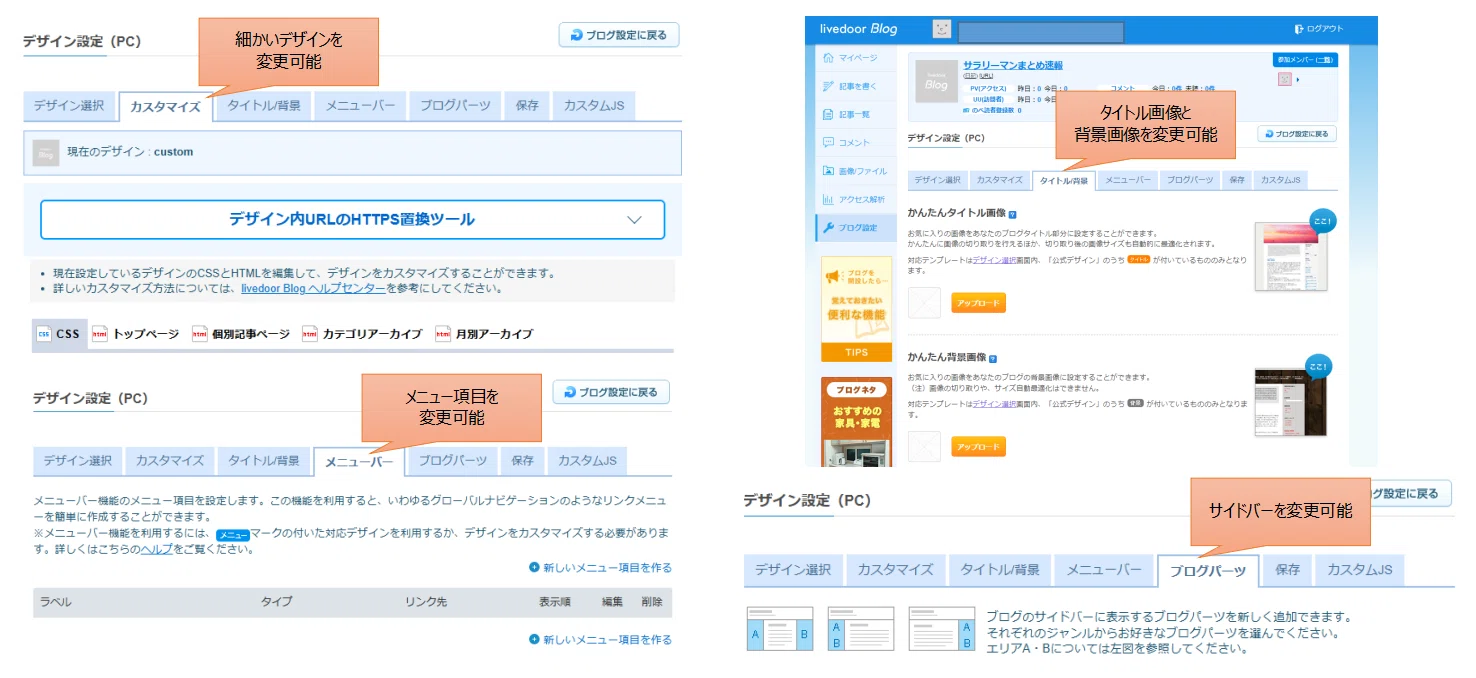Viewport: 1476px width, 678px height.
Task: Open メニューバー tab in livedoor Blog window
Action: pos(1128,180)
